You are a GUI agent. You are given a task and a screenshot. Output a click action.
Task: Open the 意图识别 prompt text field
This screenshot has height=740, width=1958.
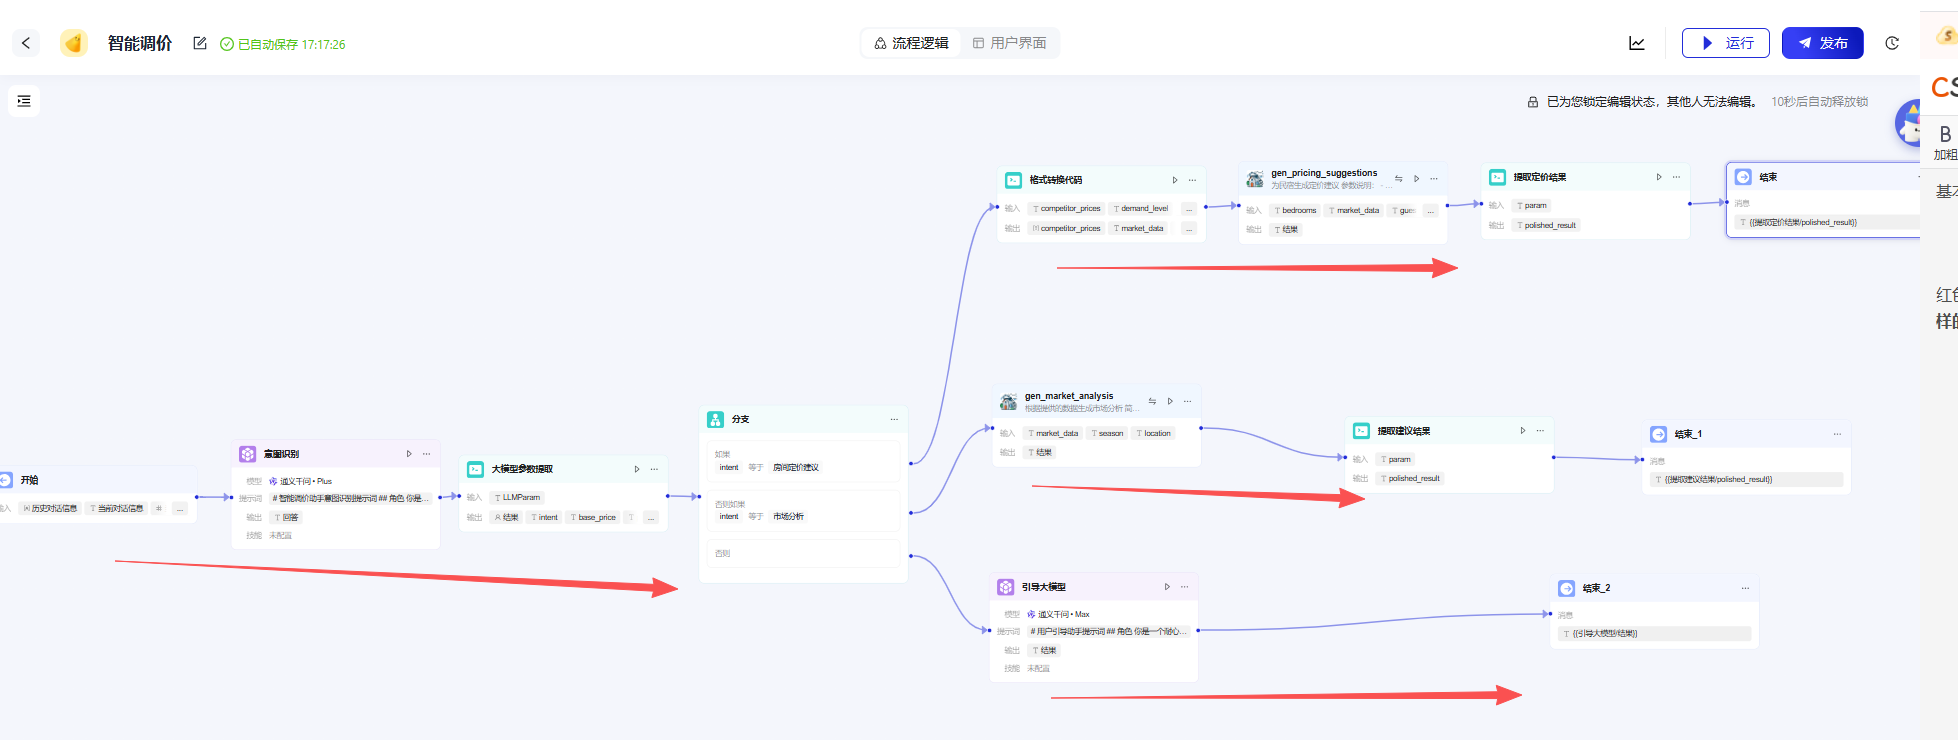tap(349, 498)
